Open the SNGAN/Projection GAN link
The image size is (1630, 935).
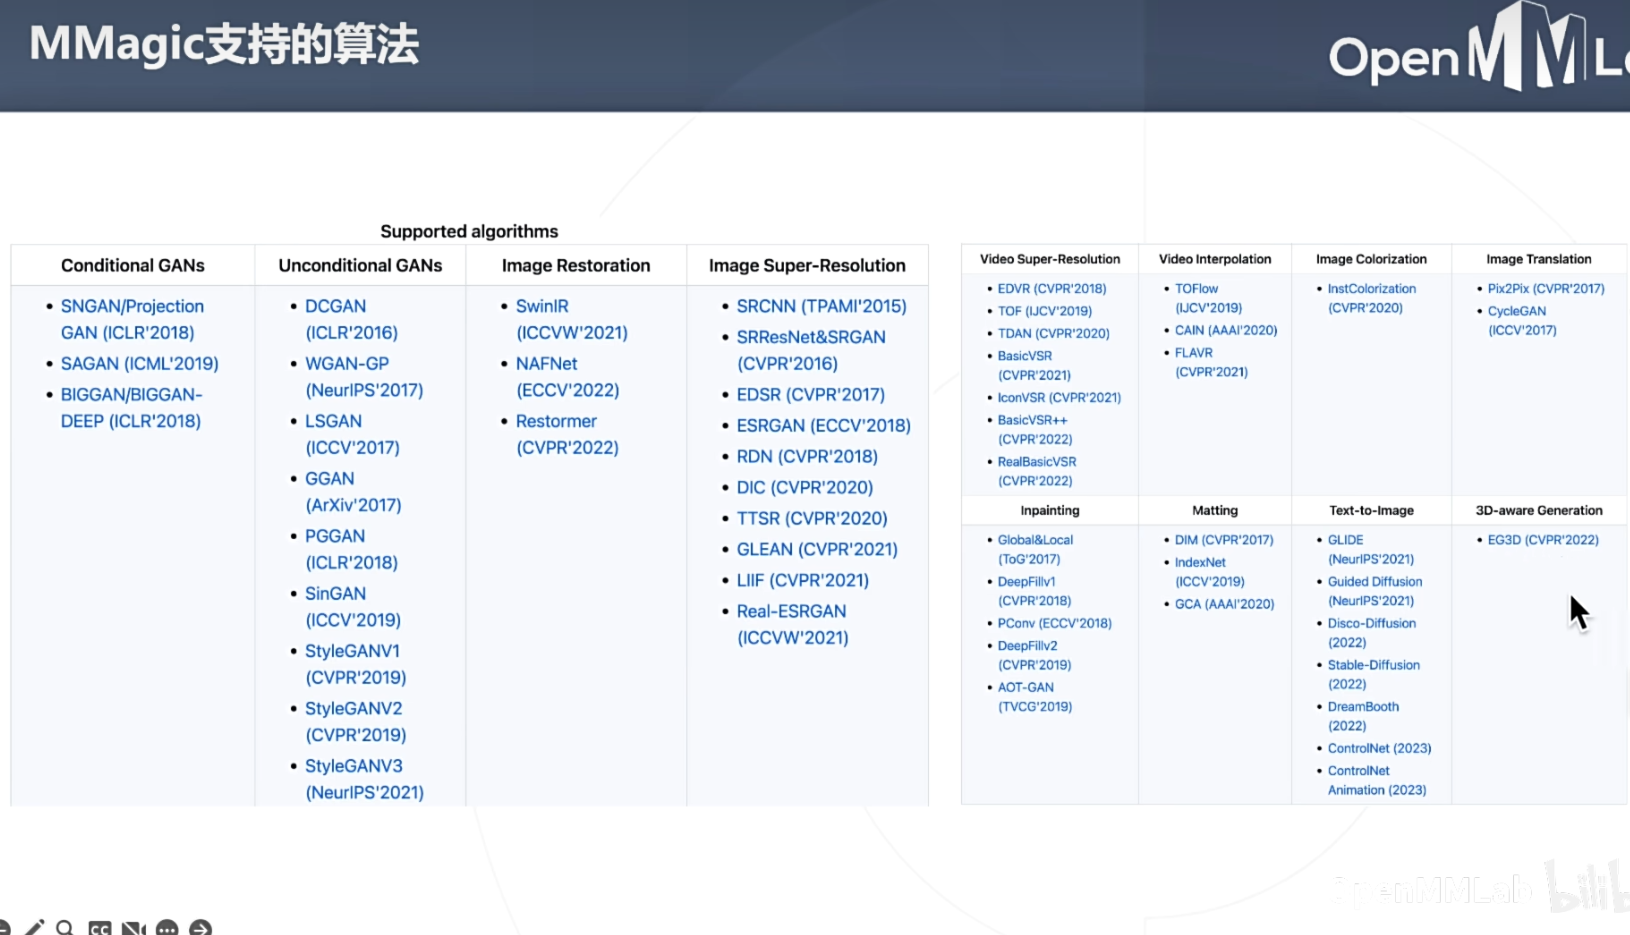pos(132,319)
